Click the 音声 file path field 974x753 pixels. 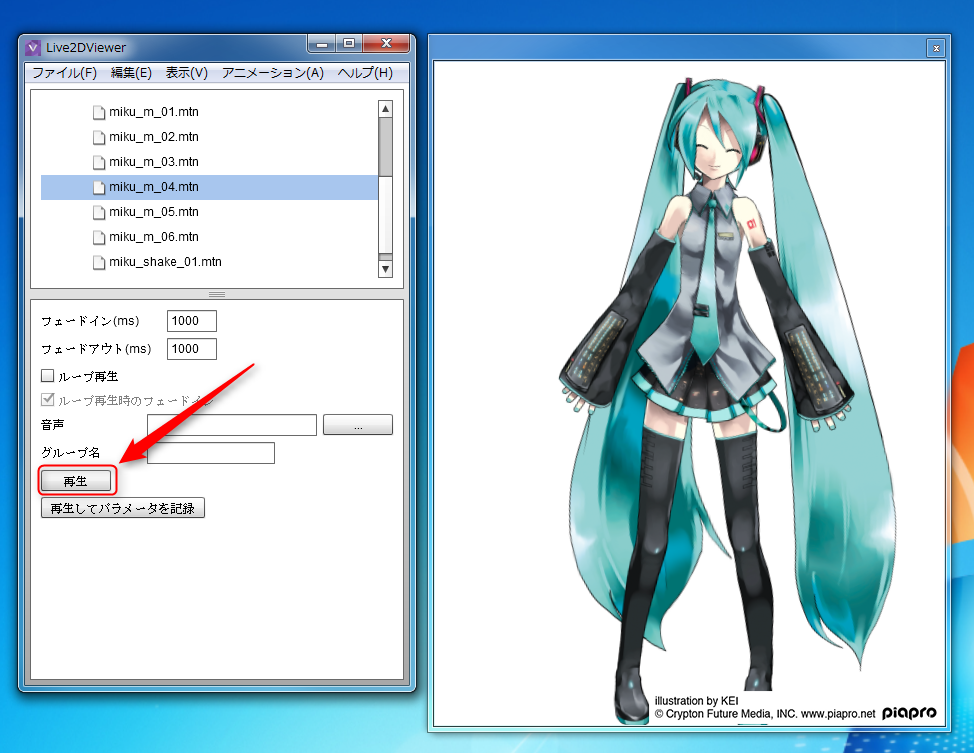(232, 425)
